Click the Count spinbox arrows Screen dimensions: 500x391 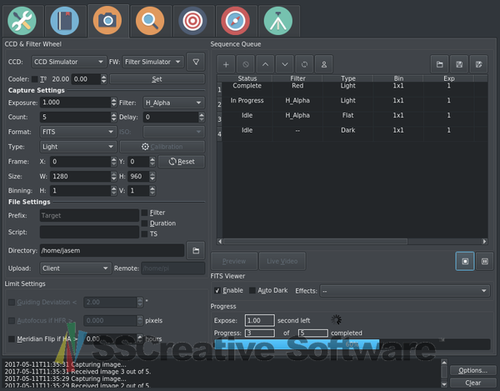coord(114,117)
